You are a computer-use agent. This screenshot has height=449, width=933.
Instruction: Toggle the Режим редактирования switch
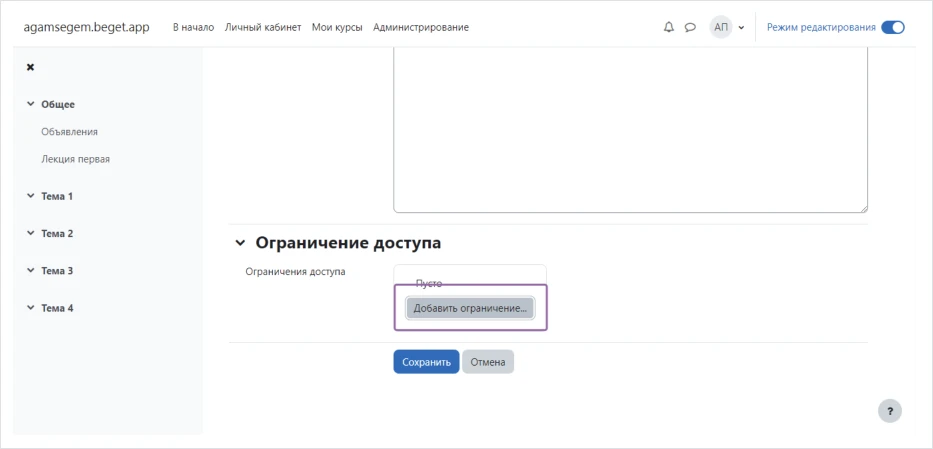click(893, 27)
